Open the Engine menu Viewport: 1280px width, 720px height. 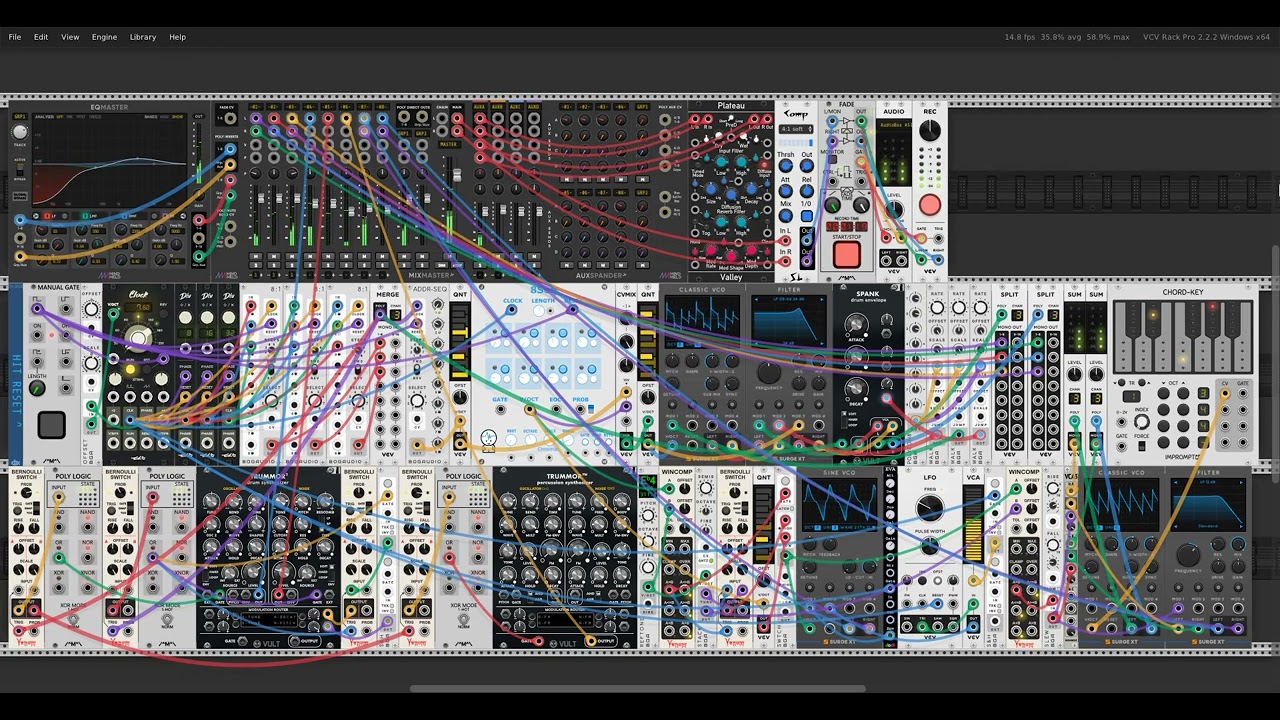pos(104,37)
